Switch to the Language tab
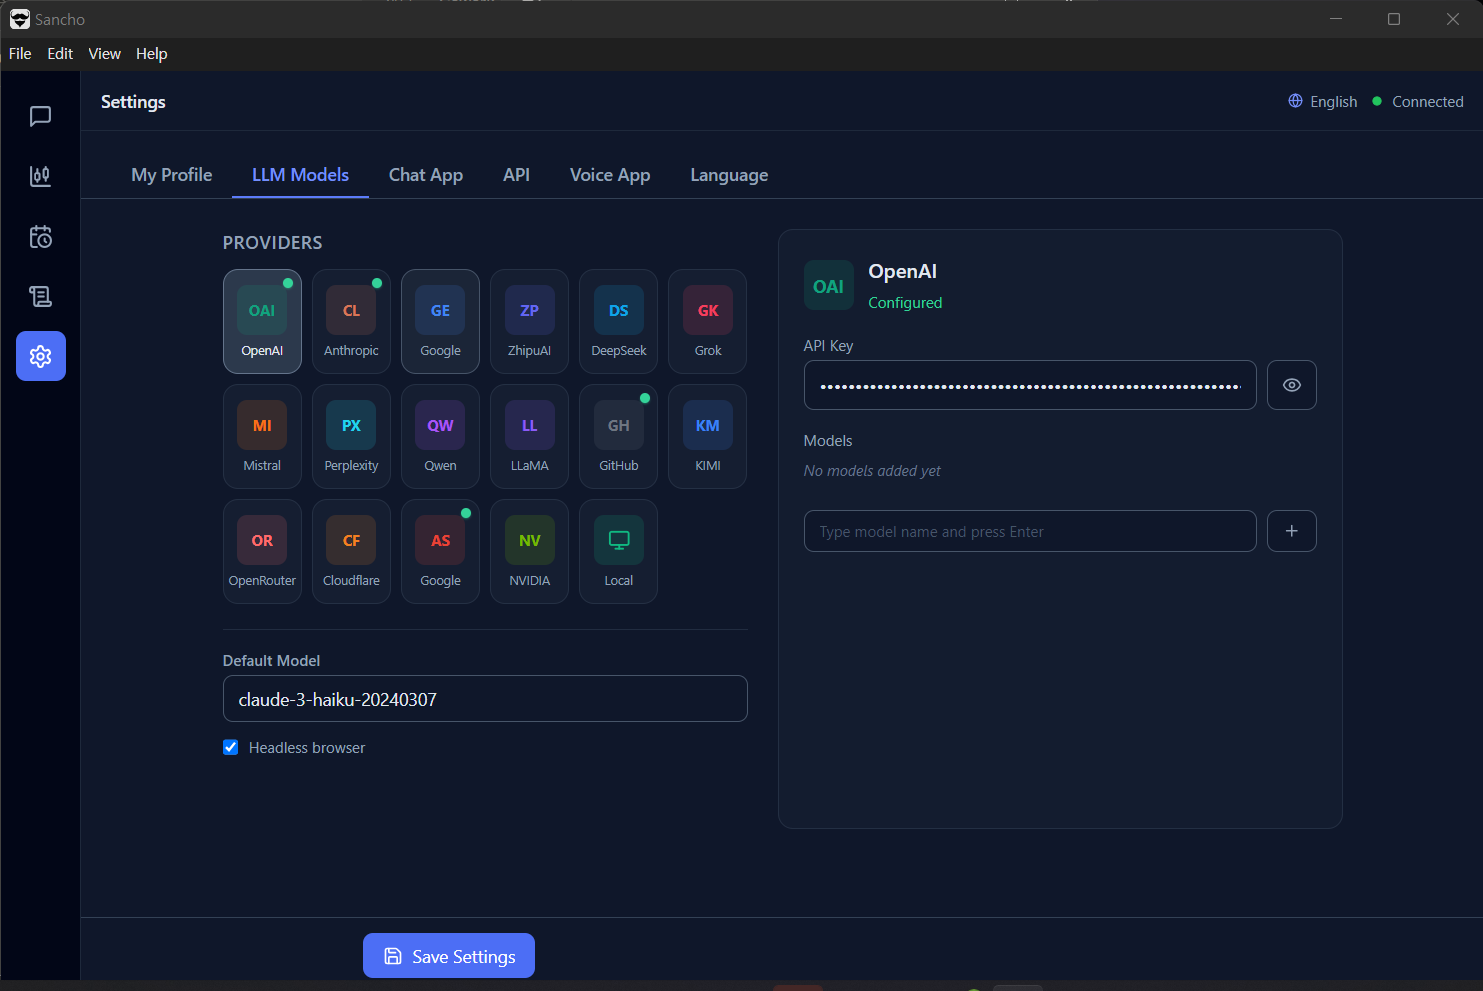 (x=729, y=175)
